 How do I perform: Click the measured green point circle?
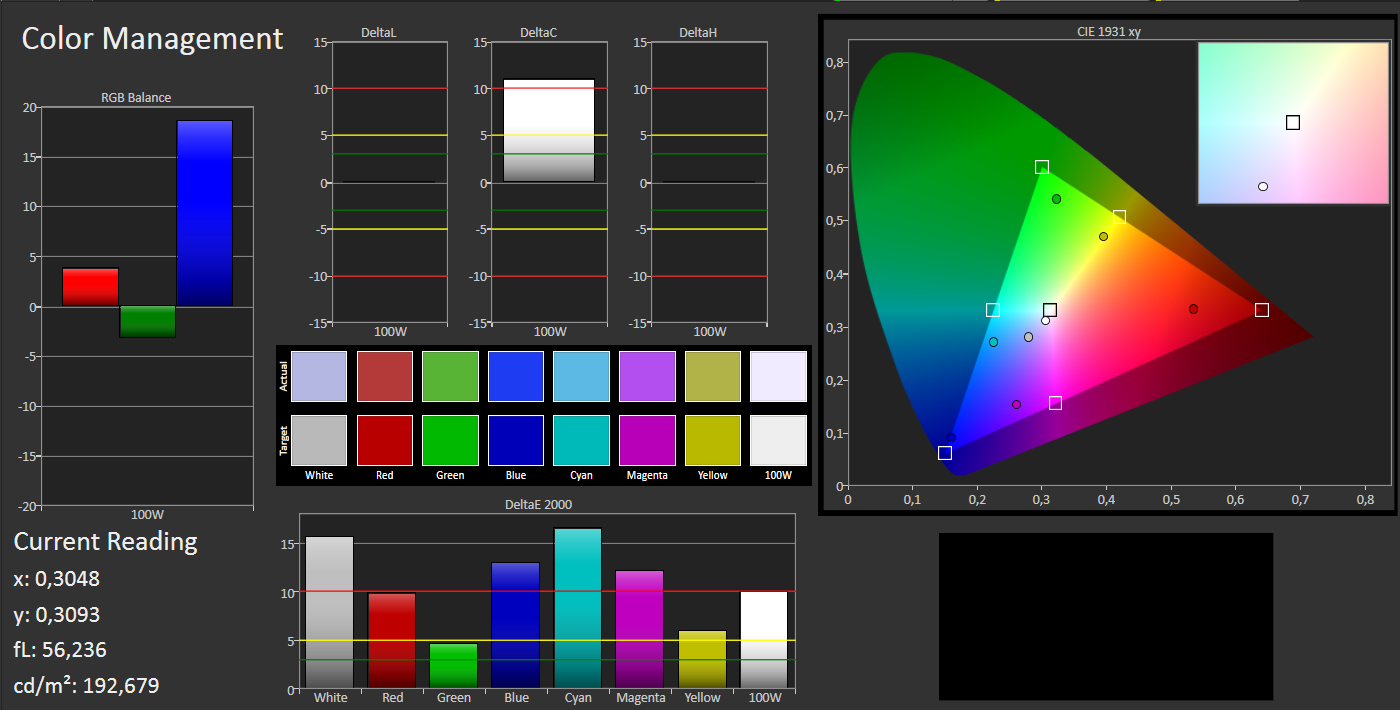point(1056,199)
